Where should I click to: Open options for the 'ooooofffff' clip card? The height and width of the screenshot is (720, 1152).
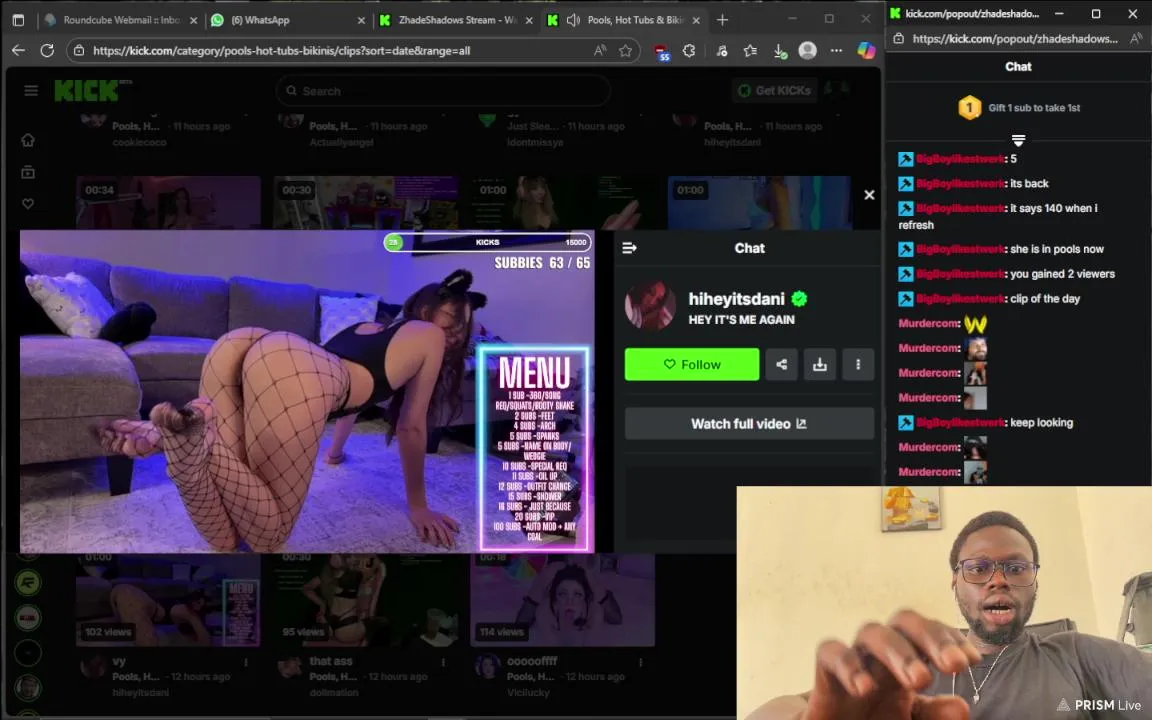(641, 662)
